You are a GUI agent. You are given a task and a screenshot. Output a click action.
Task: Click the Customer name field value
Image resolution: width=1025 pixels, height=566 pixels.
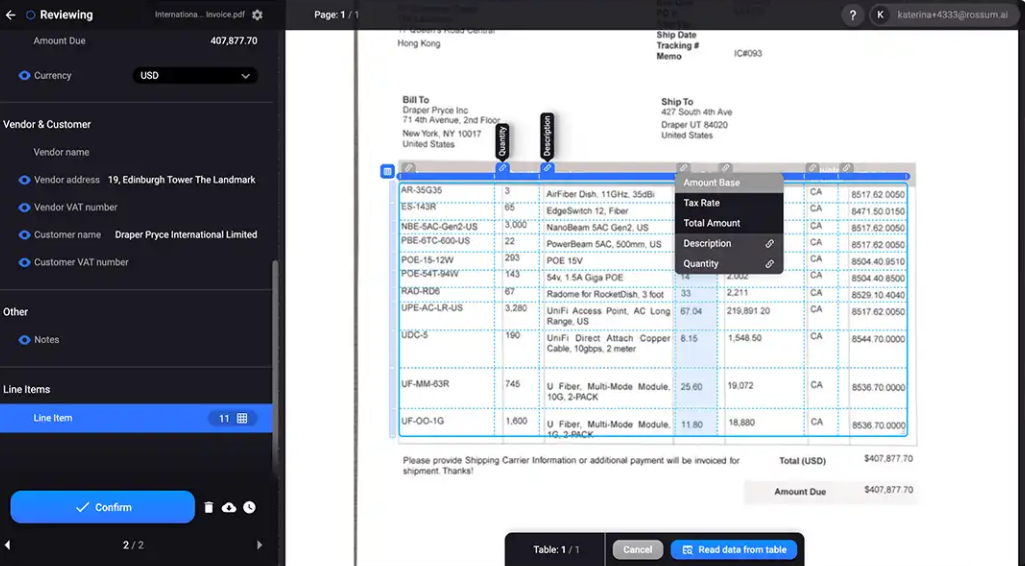(x=186, y=235)
